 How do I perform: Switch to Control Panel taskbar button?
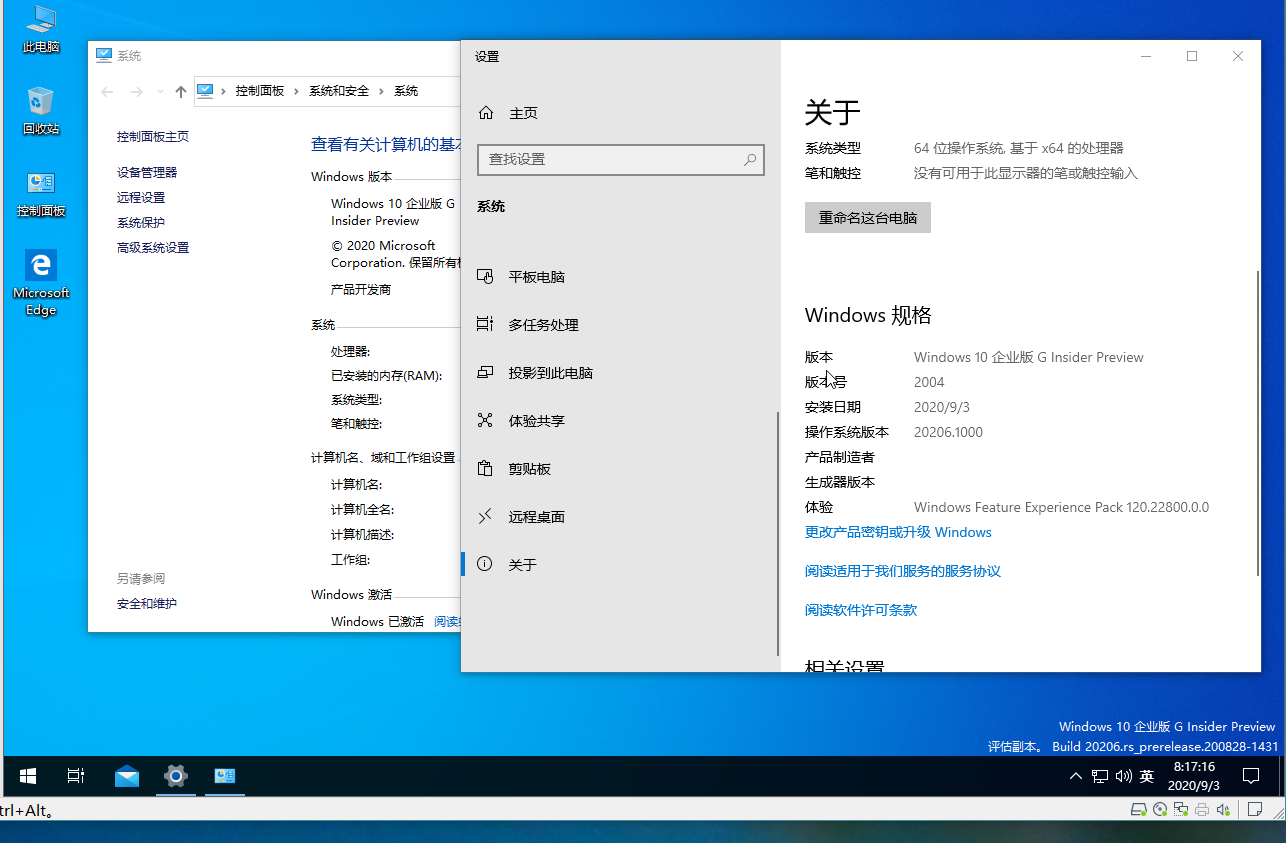coord(224,775)
